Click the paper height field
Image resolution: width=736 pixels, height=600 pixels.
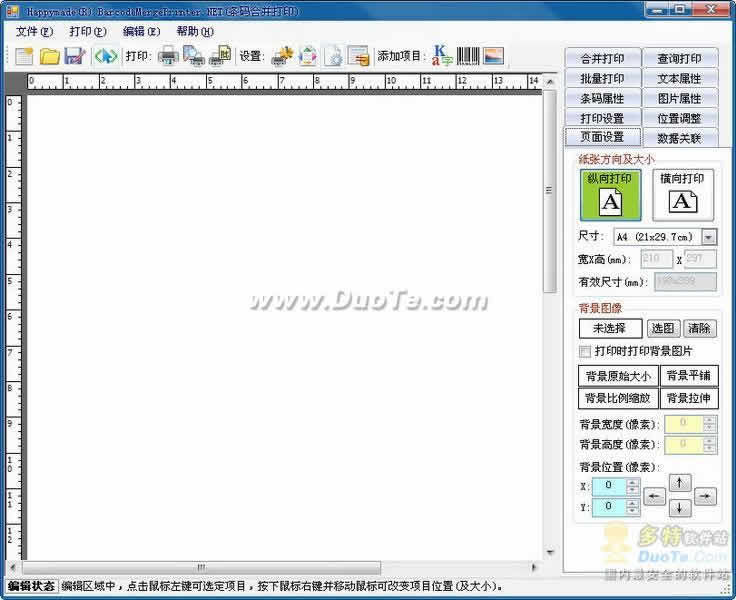(700, 259)
